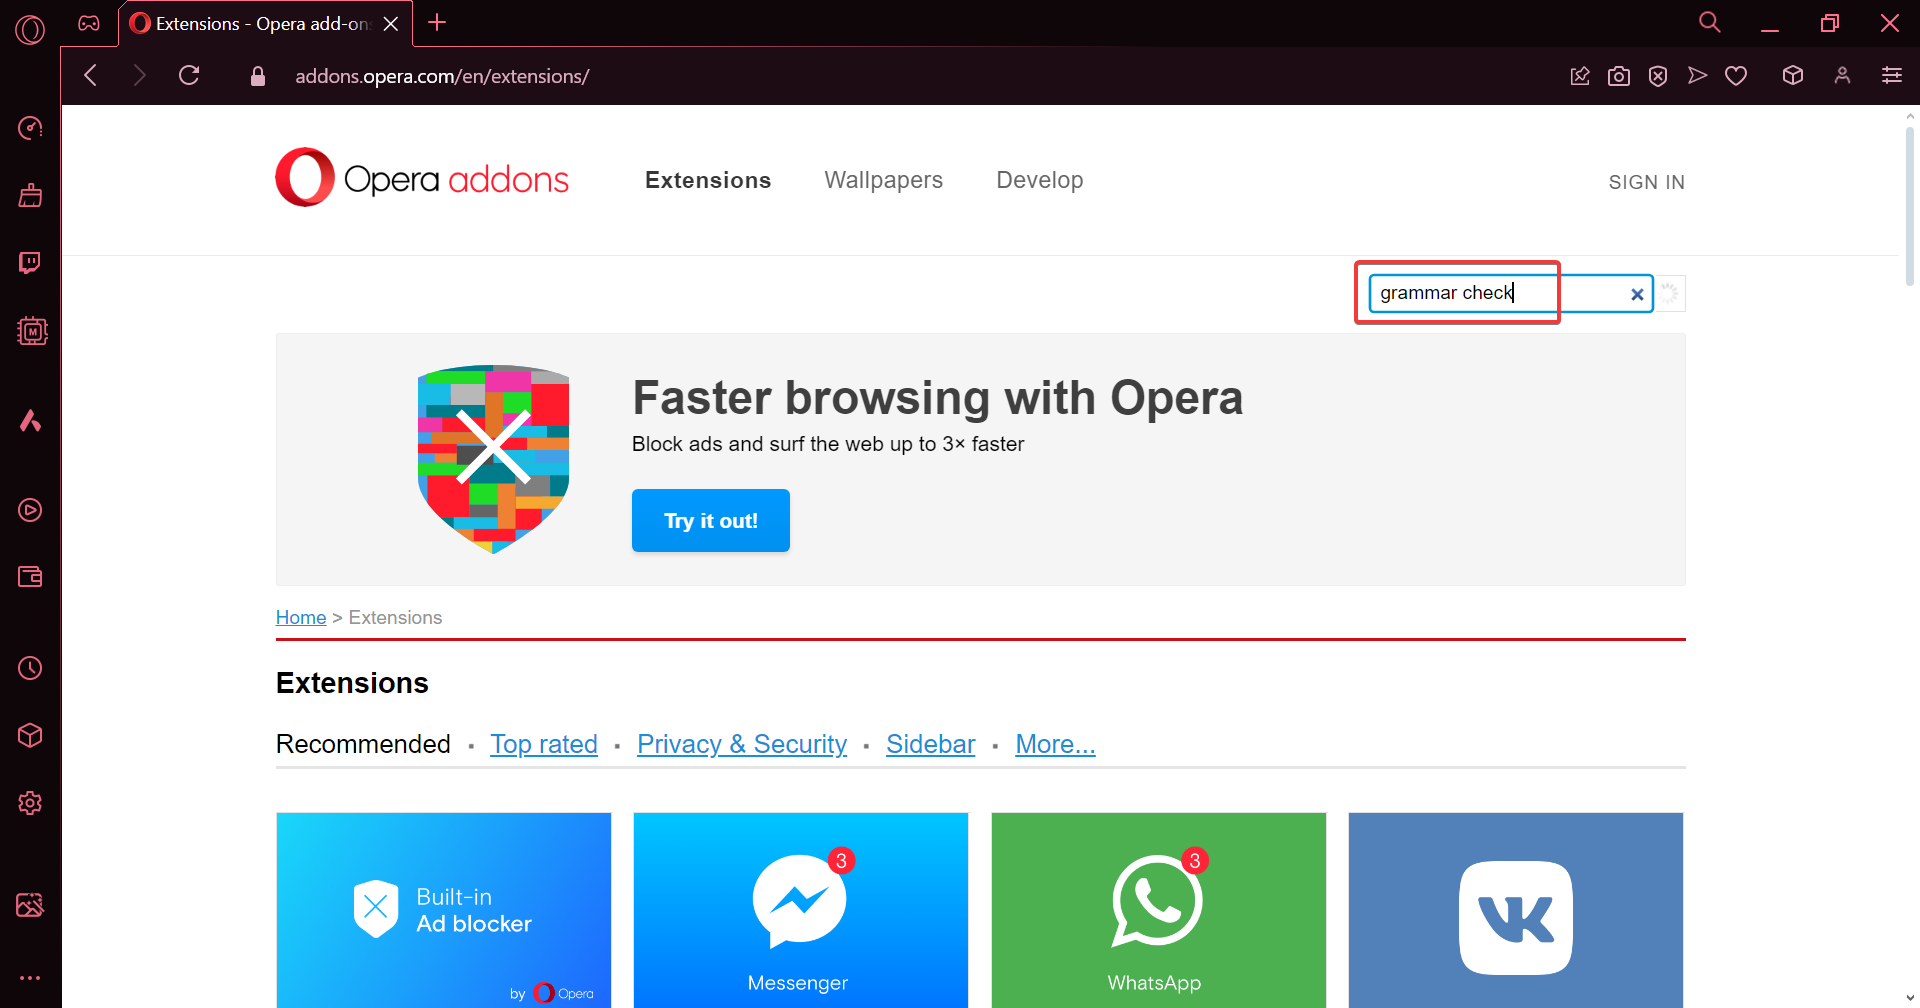
Task: Open Sidebar extensions category
Action: coord(930,744)
